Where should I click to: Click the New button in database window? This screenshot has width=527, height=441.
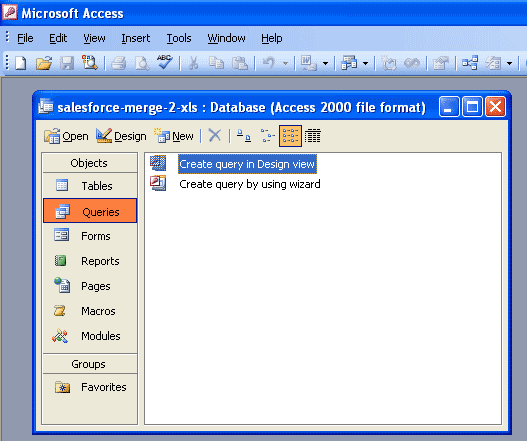point(174,136)
